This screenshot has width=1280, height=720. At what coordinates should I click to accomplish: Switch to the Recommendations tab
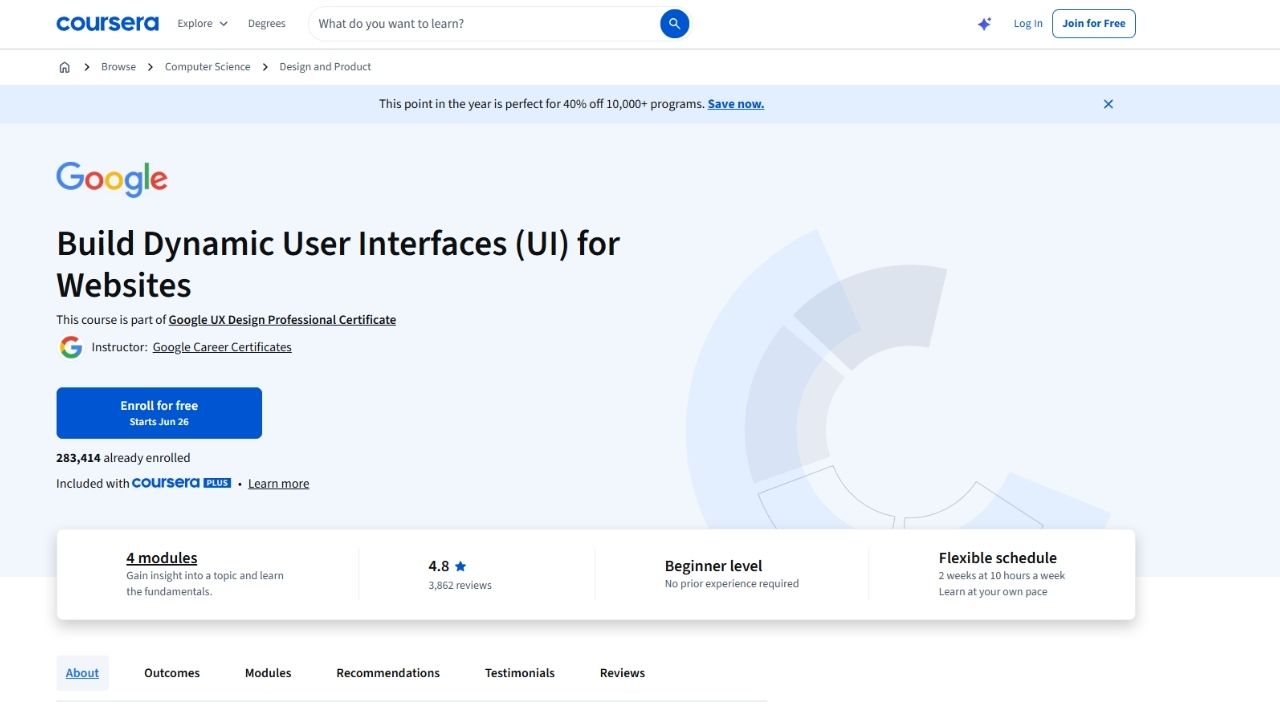pos(388,673)
